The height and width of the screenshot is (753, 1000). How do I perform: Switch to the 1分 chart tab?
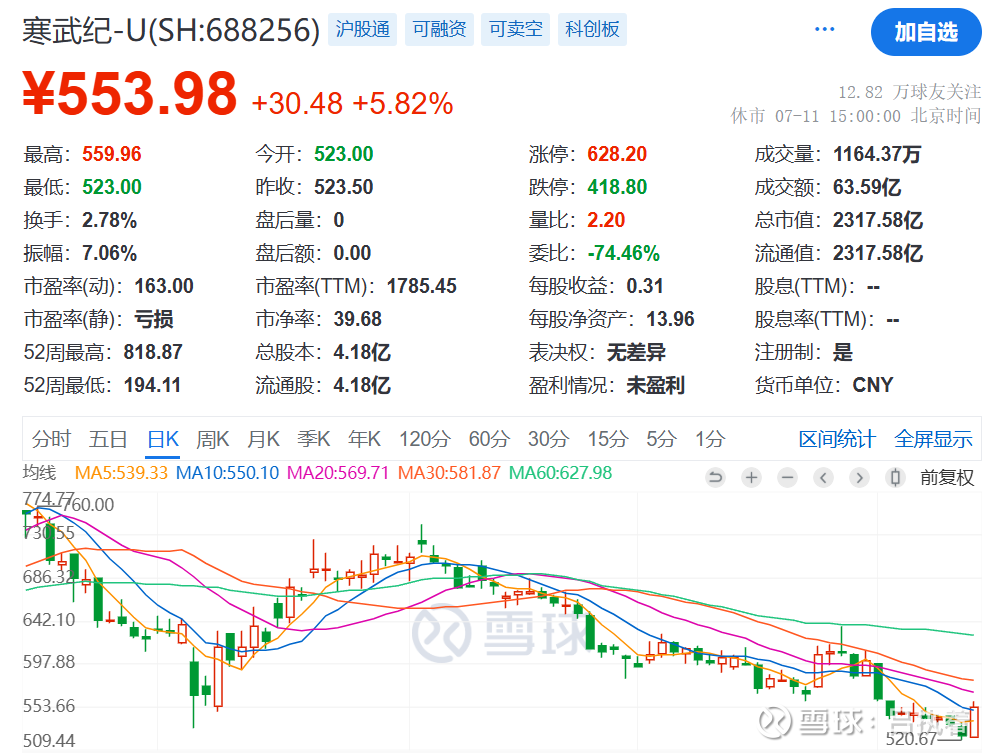tap(710, 439)
